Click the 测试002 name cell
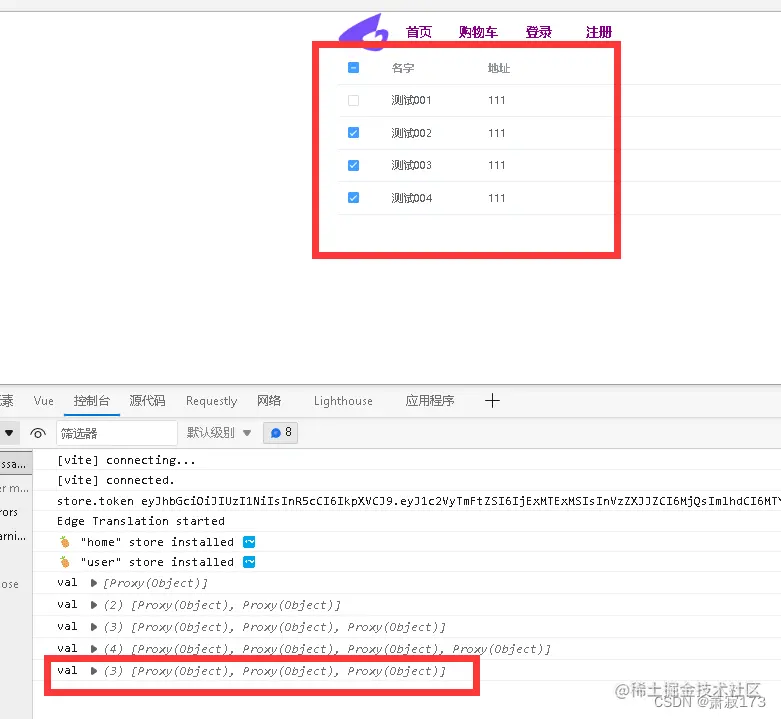The height and width of the screenshot is (719, 781). (411, 133)
